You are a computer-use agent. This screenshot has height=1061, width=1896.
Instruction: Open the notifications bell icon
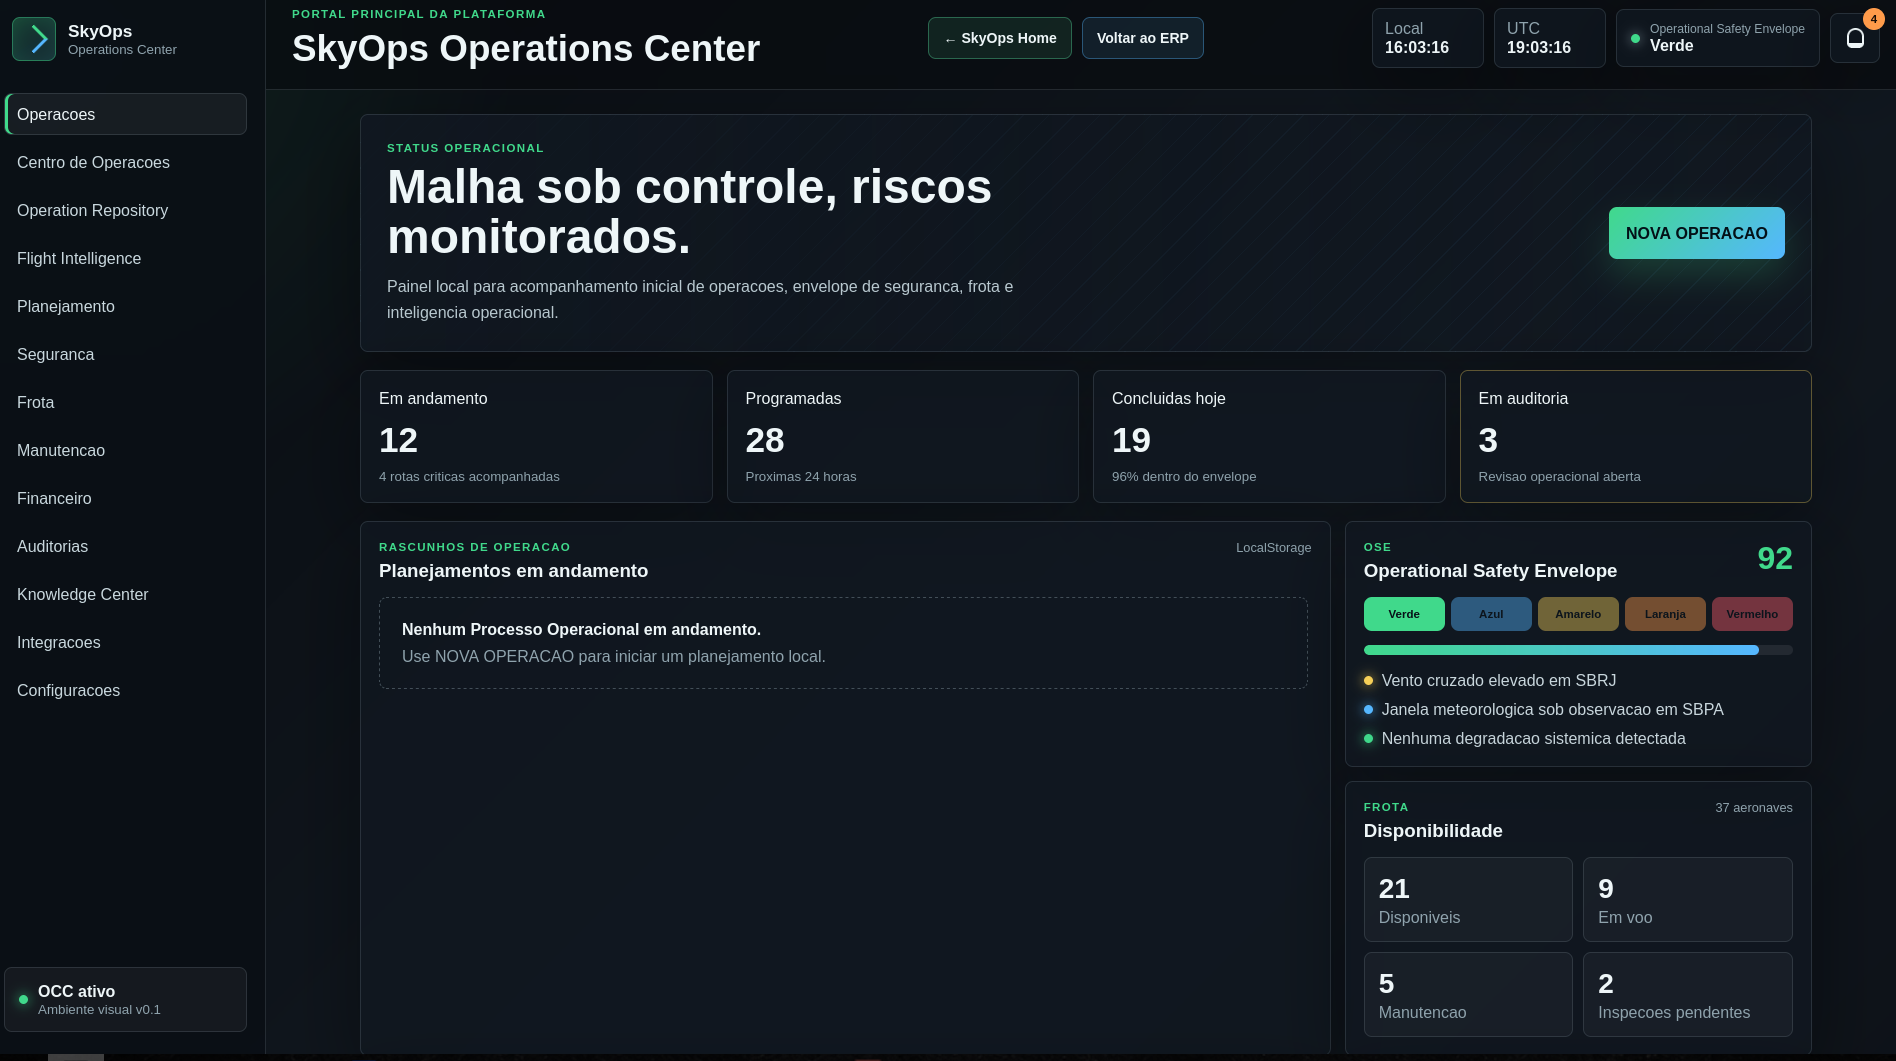(x=1855, y=39)
